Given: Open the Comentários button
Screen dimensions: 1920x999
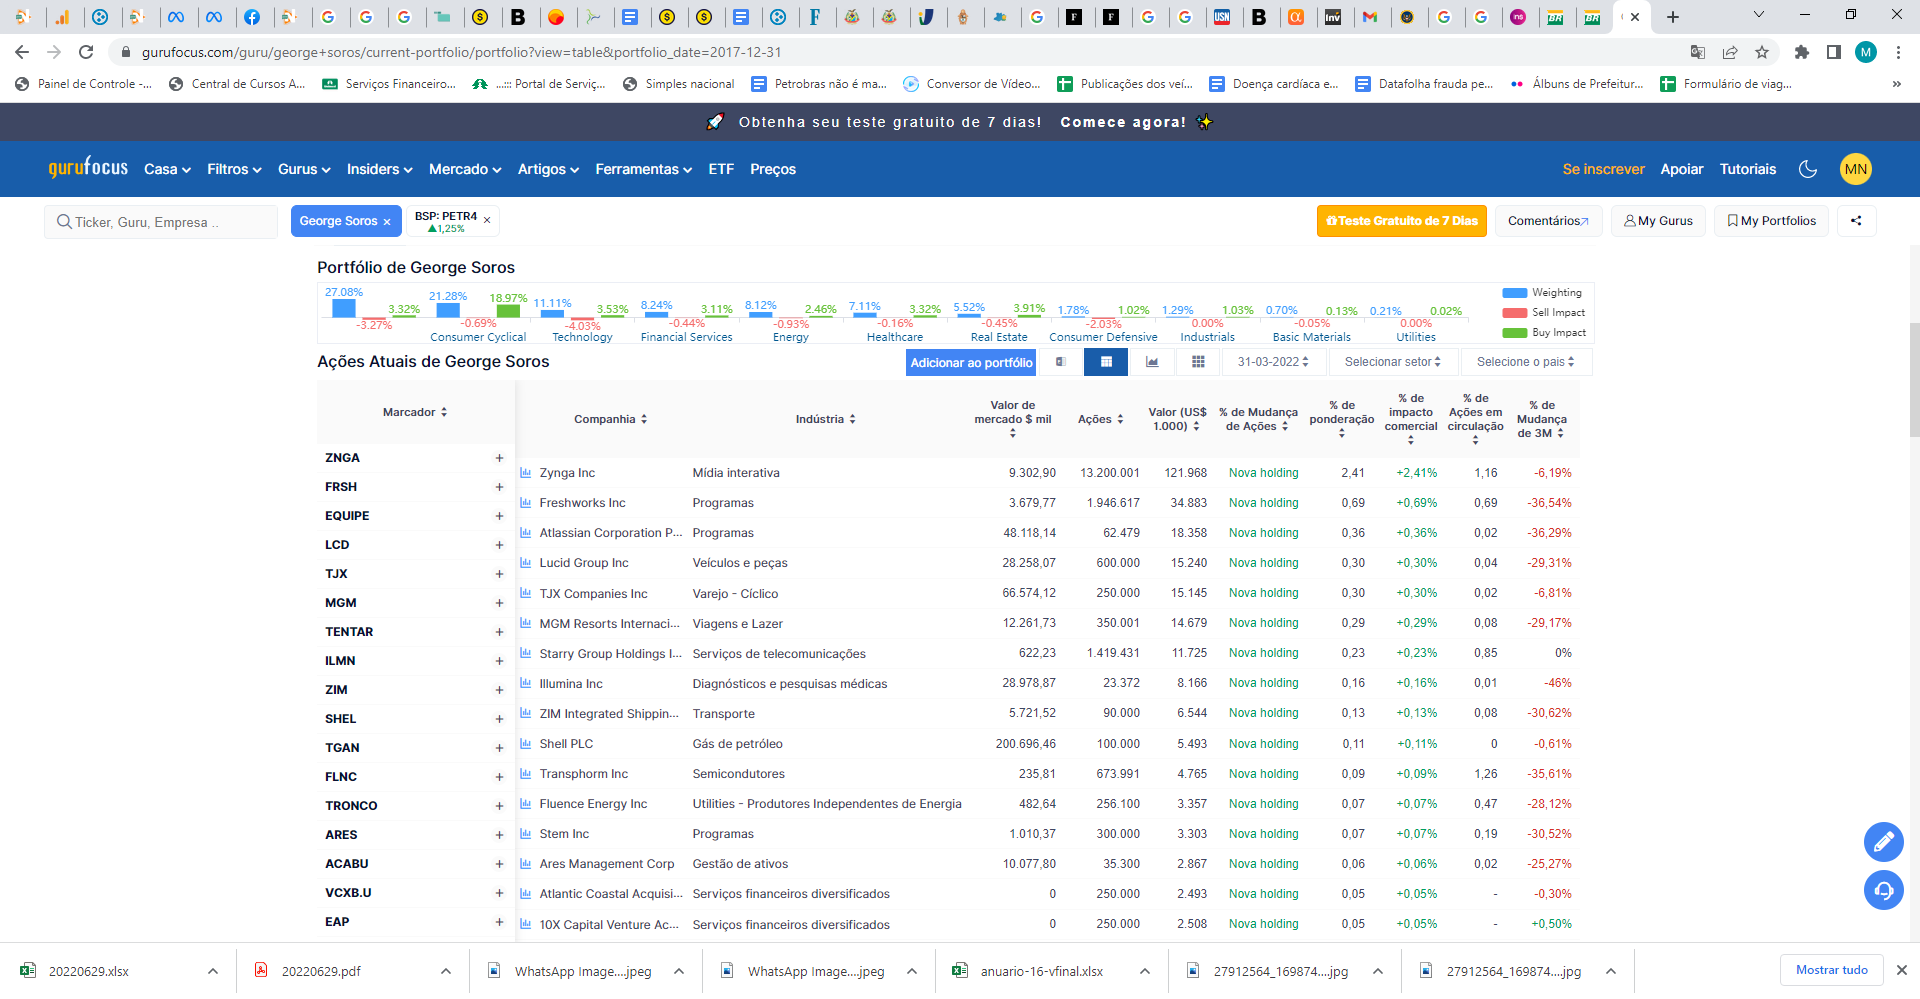Looking at the screenshot, I should click(x=1548, y=221).
